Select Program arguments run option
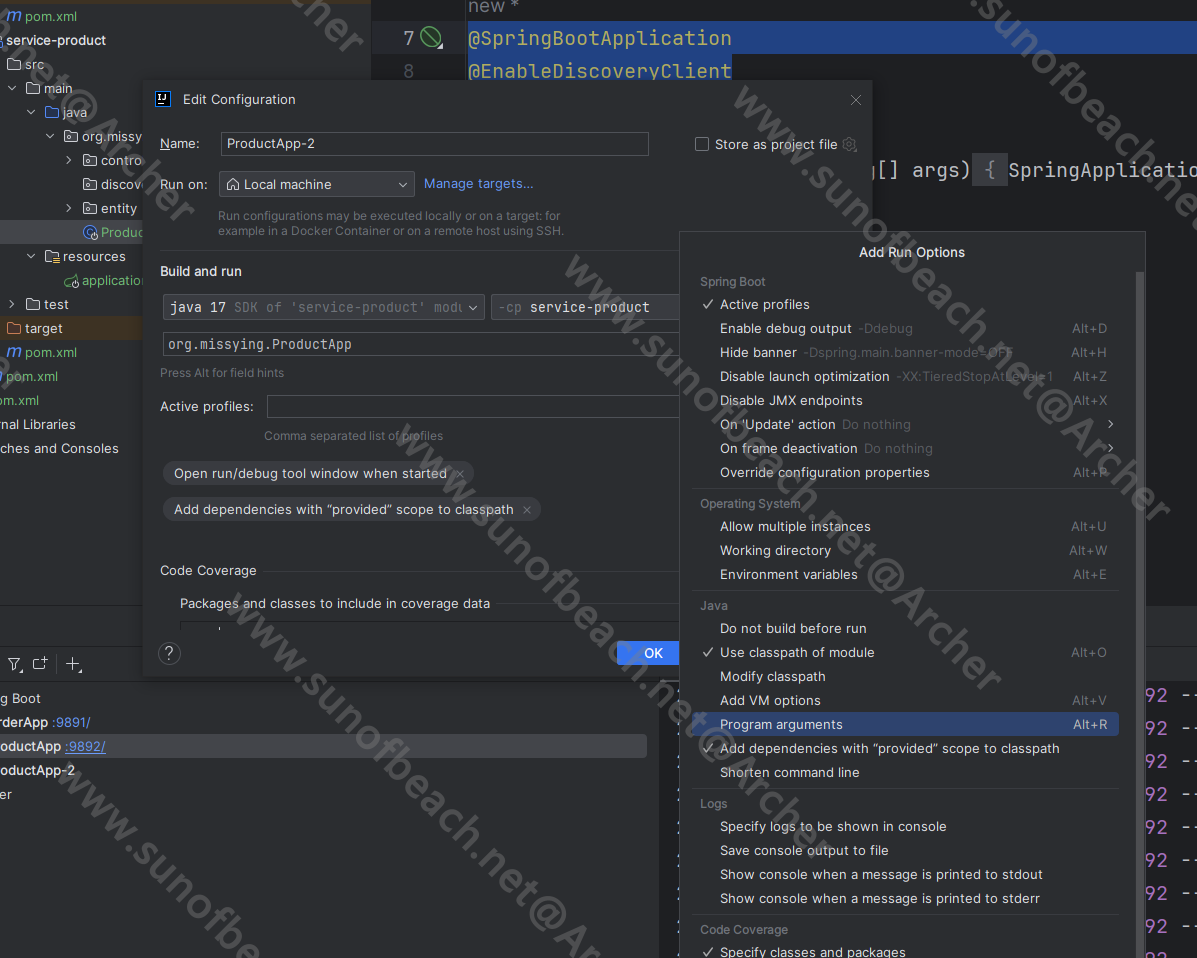This screenshot has width=1197, height=958. pyautogui.click(x=905, y=724)
